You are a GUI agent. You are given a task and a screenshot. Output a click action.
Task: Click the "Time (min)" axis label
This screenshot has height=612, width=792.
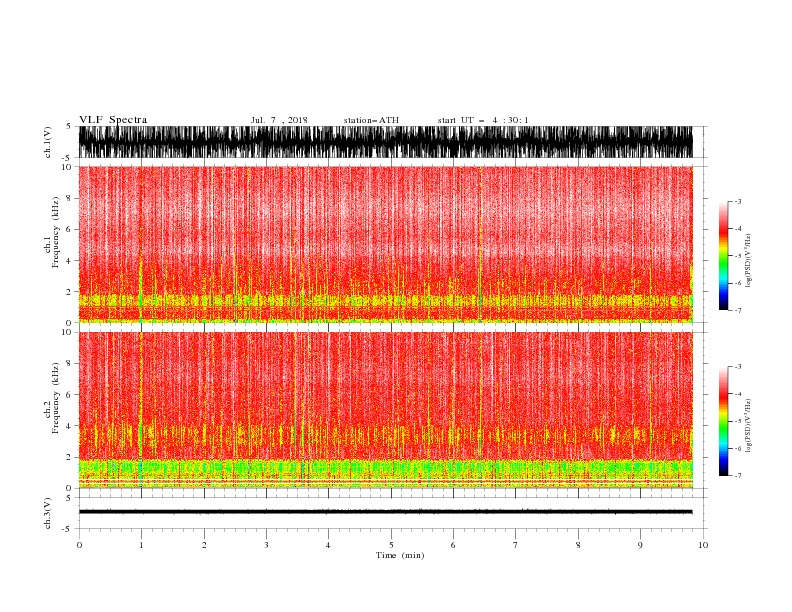click(400, 555)
